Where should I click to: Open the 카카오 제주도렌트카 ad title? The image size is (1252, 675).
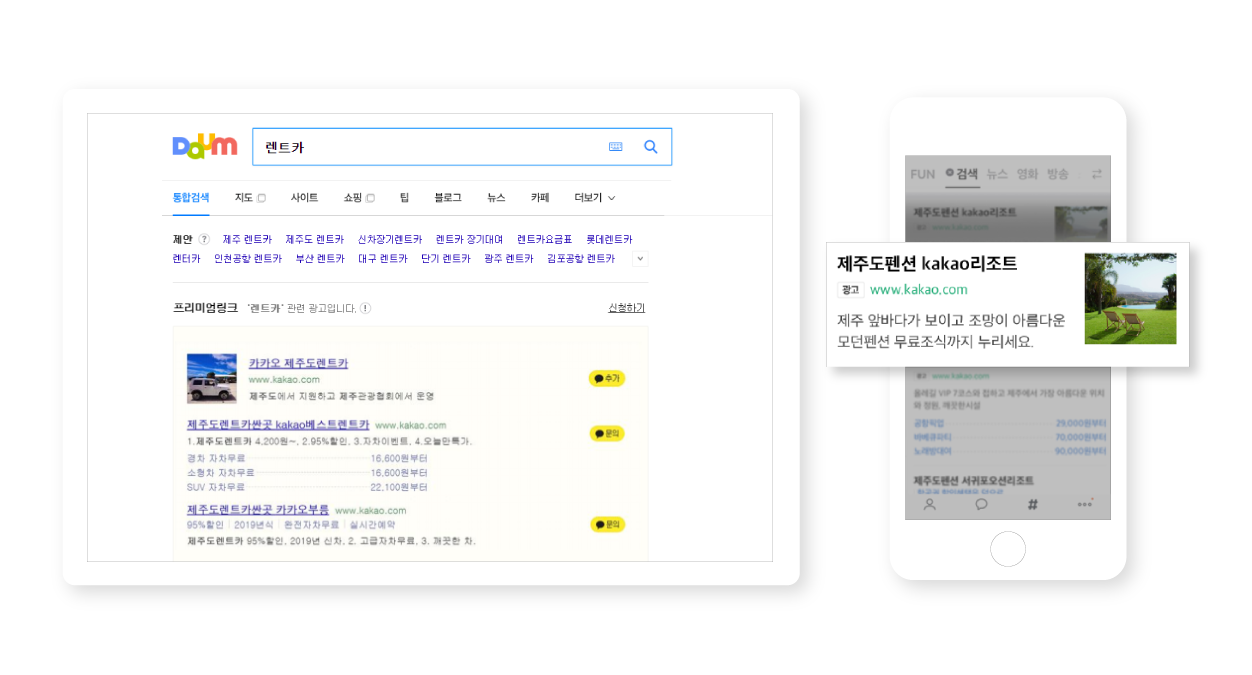[298, 363]
